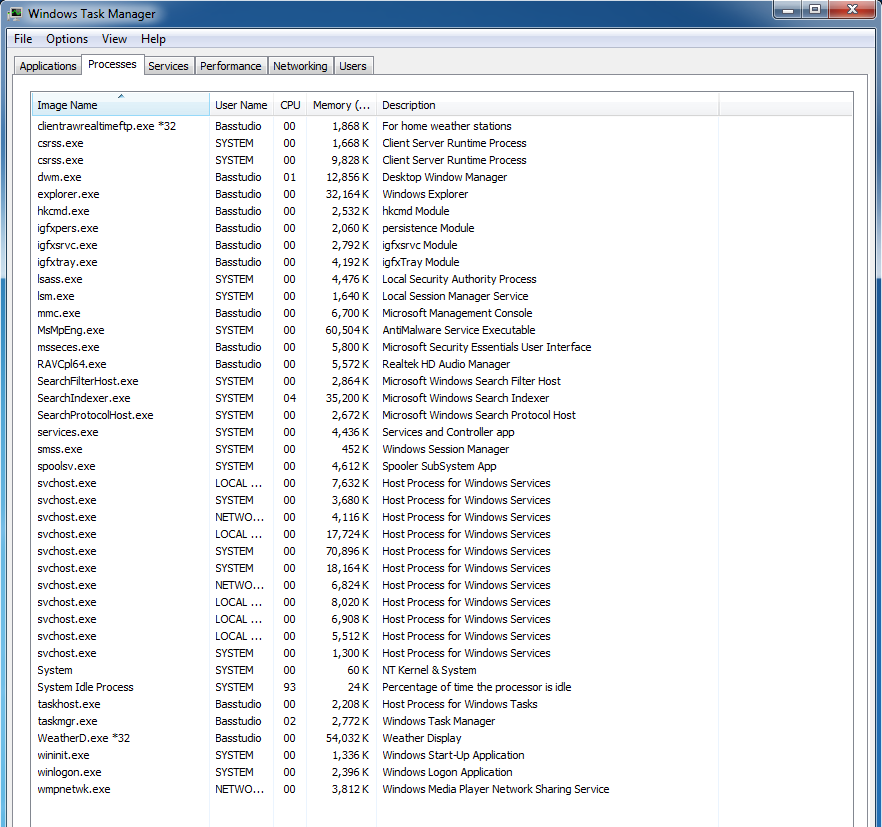Go to the Networking tab

point(300,66)
